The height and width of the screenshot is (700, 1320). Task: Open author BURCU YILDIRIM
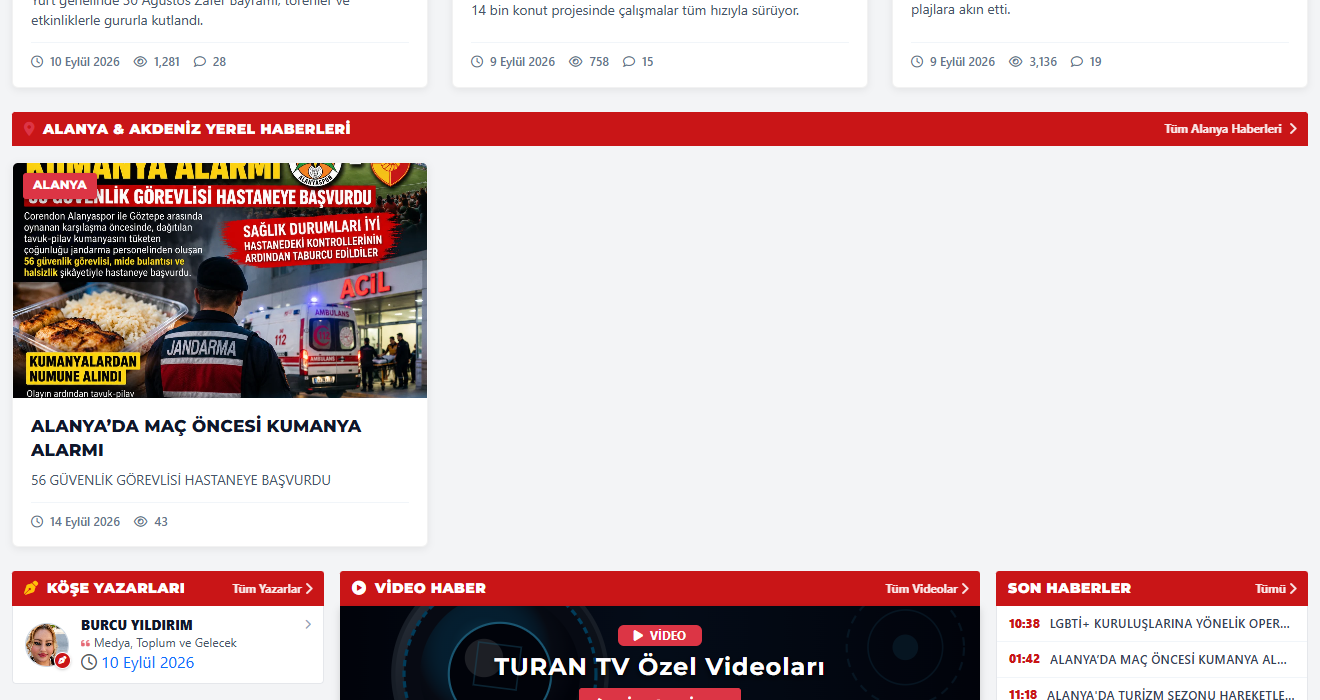137,625
